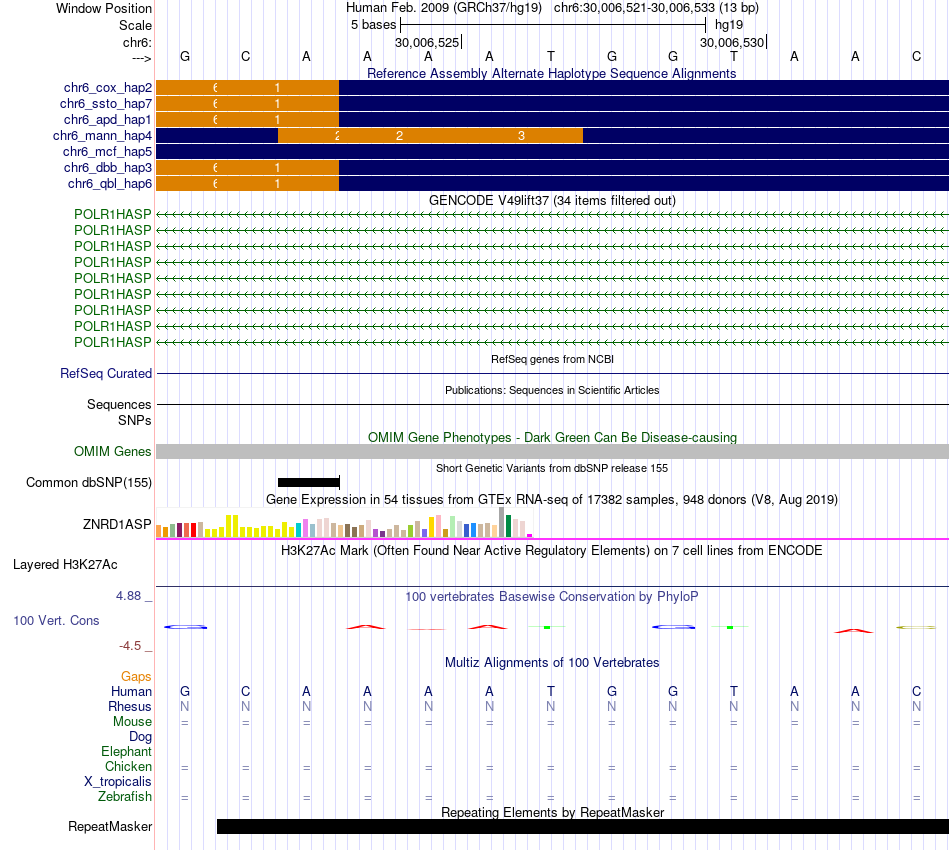Click the -4.5 PhyloP lower scale value
The width and height of the screenshot is (950, 850).
click(130, 646)
